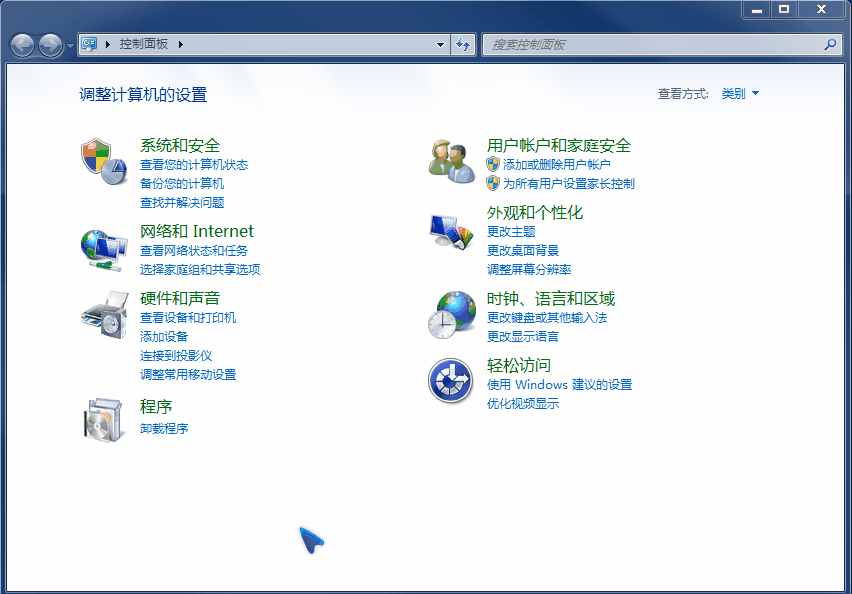Viewport: 852px width, 594px height.
Task: Click 更改键盘或其他输入法 link
Action: (x=547, y=317)
